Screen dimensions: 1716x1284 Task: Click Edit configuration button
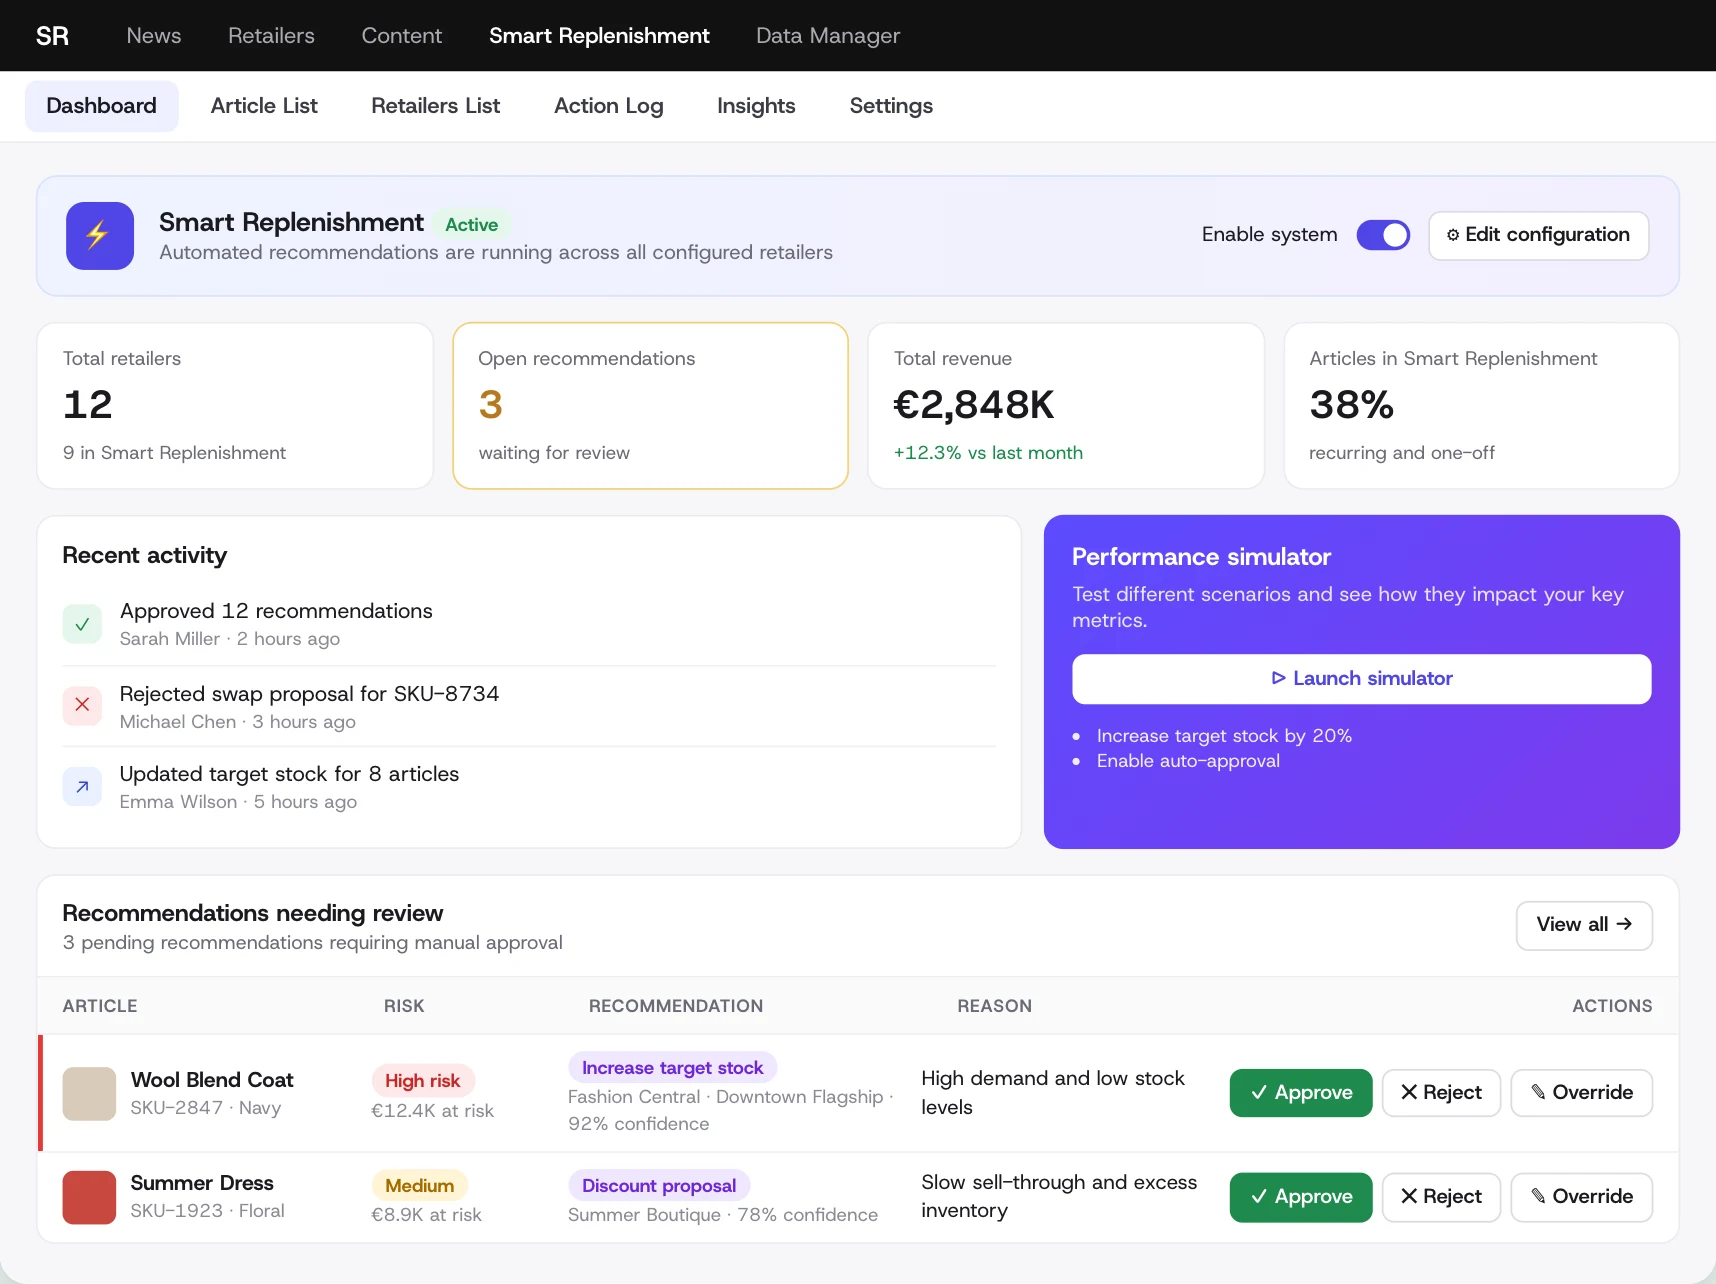1538,235
